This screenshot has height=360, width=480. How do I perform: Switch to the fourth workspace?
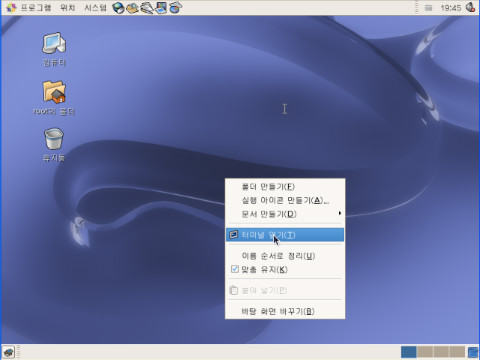457,352
